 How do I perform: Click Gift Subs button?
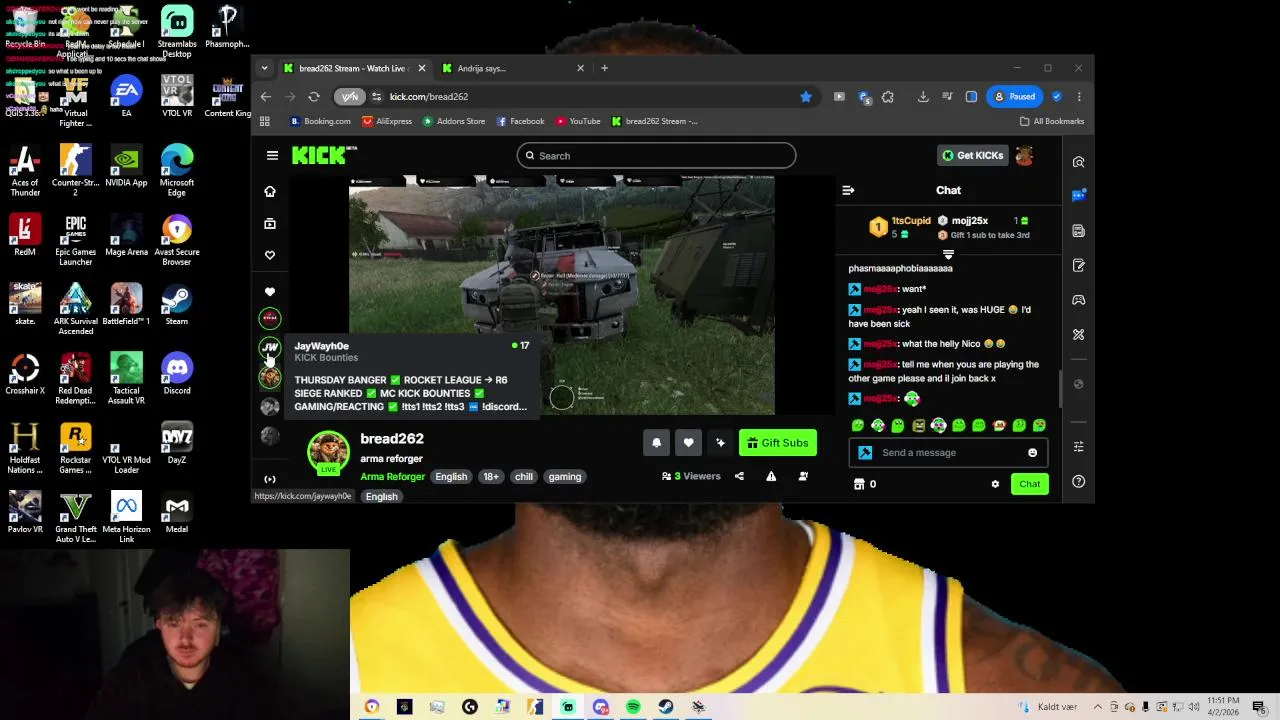[777, 443]
